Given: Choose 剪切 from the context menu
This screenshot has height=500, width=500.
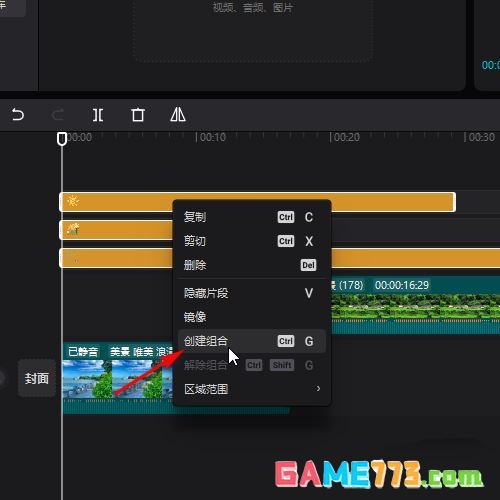Looking at the screenshot, I should pyautogui.click(x=252, y=241).
